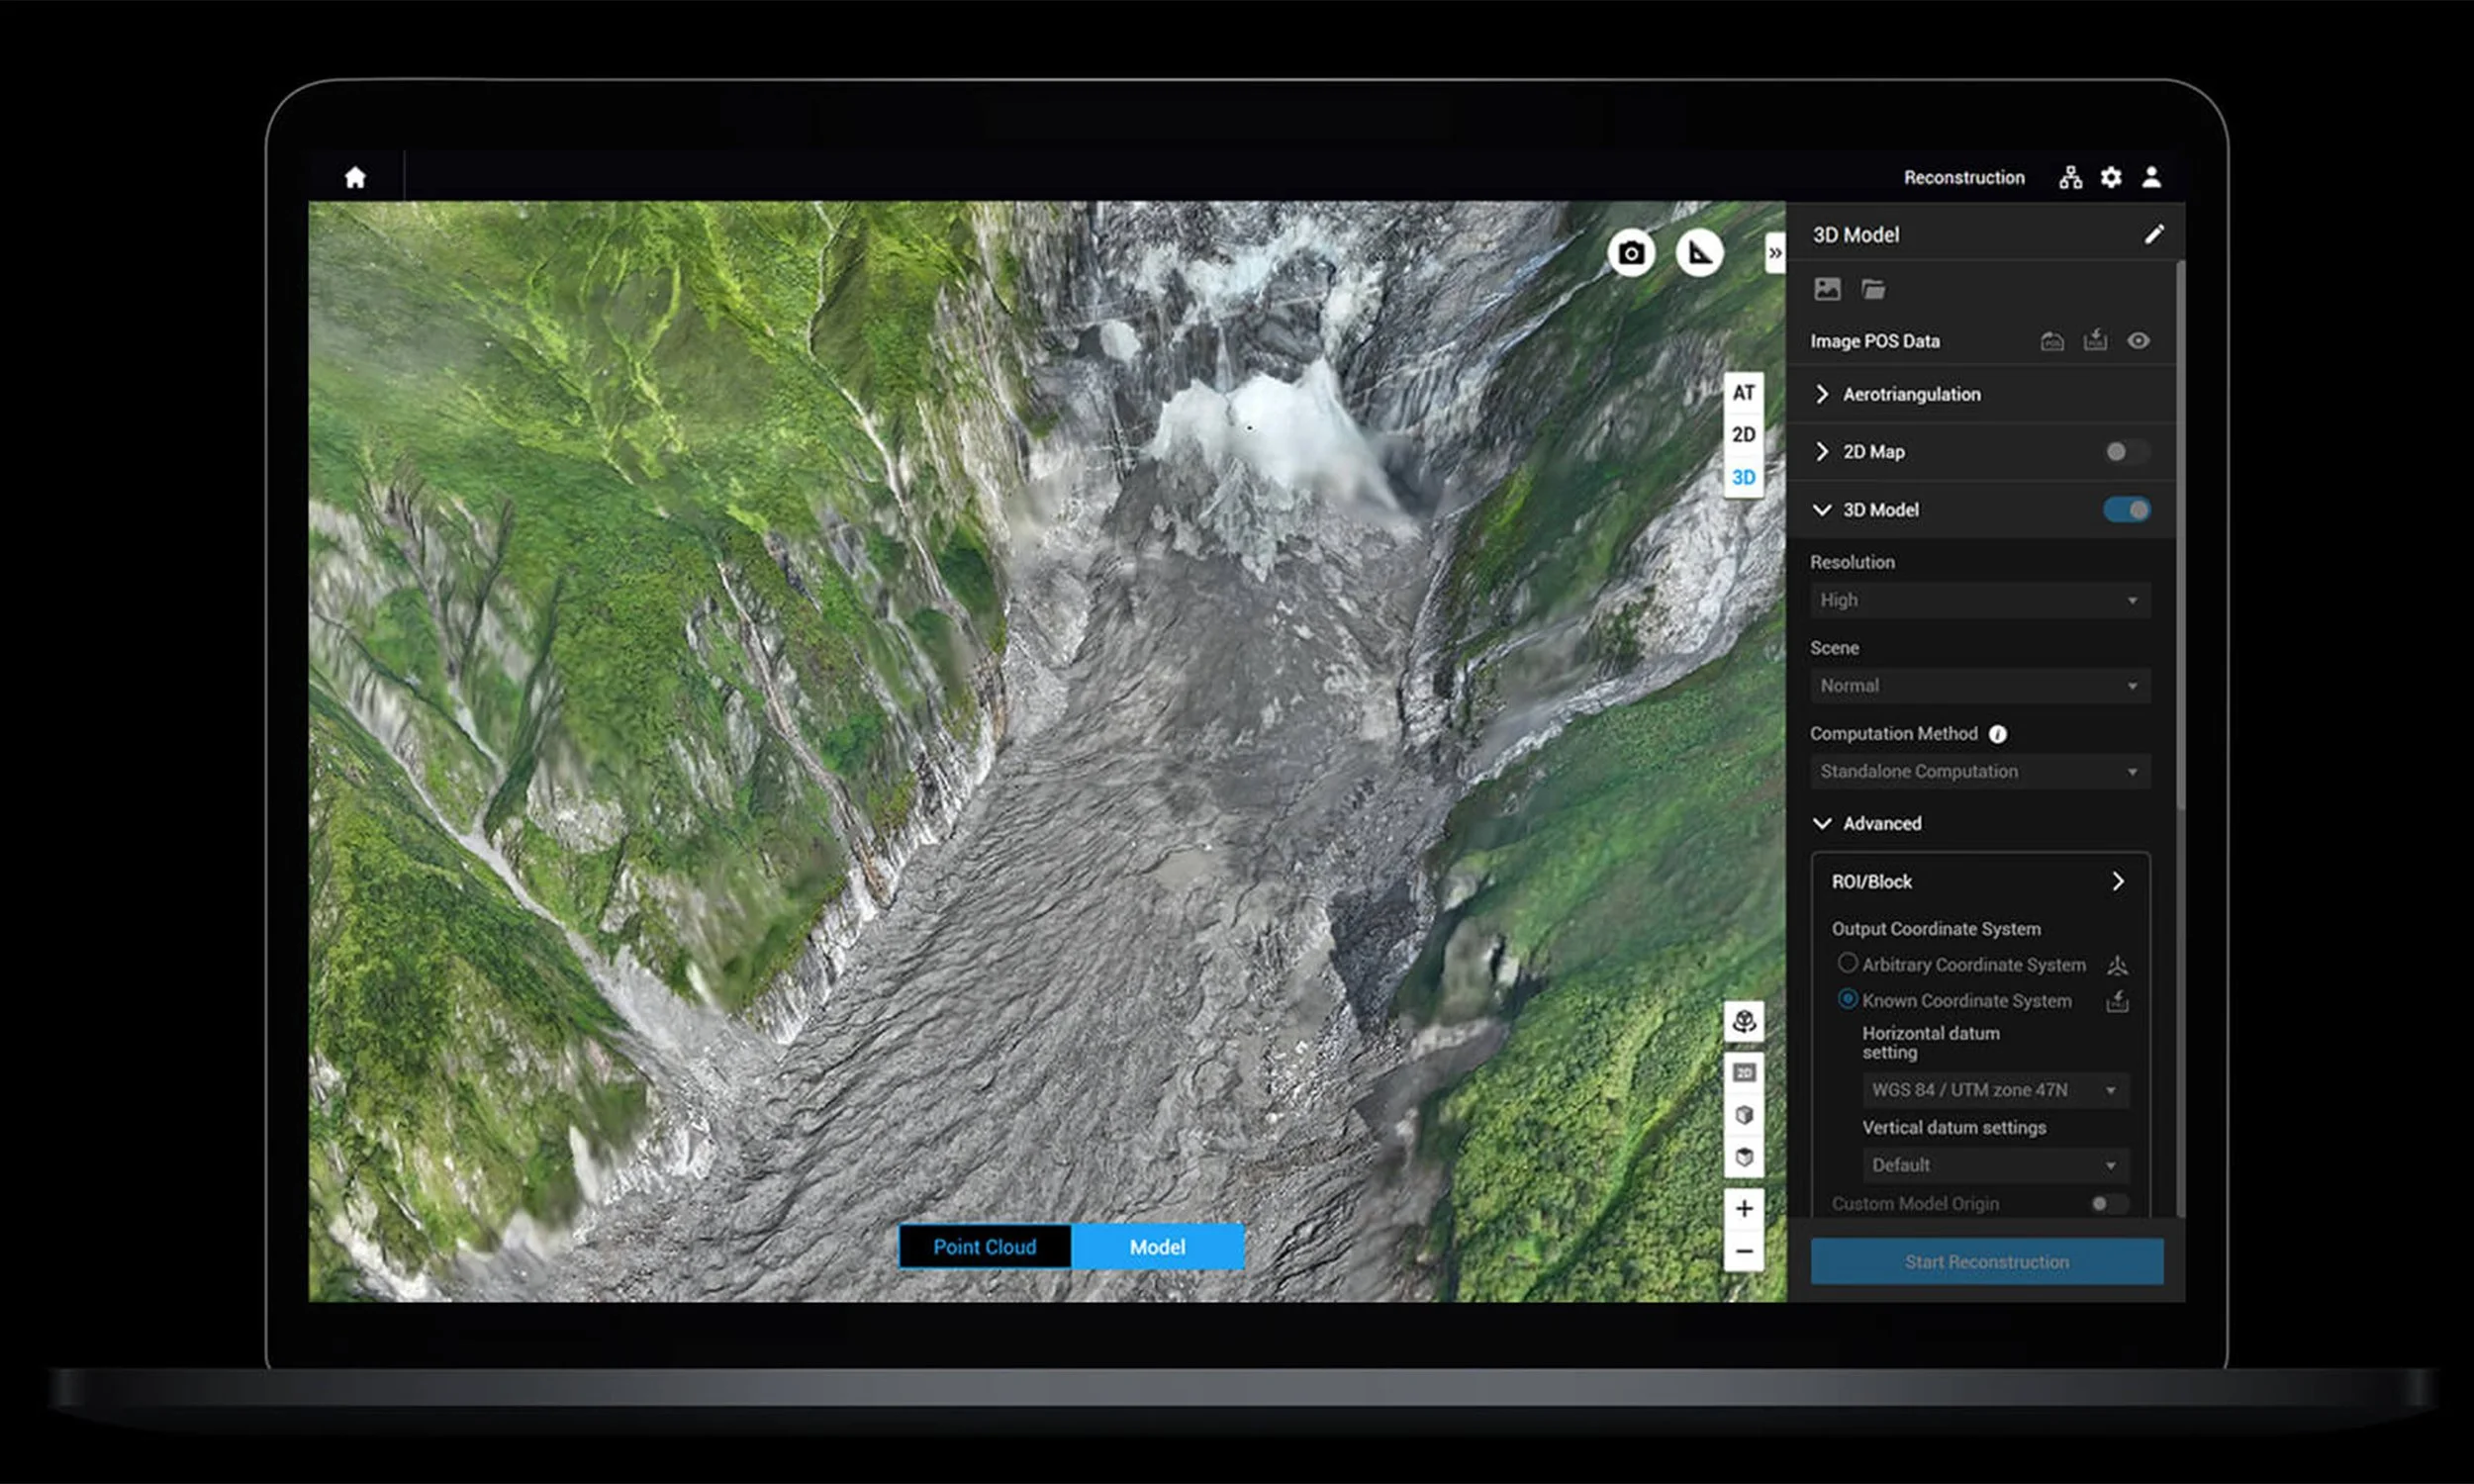Open the WGS 84 / UTM zone 47N dropdown
The image size is (2474, 1484).
click(x=1994, y=1090)
